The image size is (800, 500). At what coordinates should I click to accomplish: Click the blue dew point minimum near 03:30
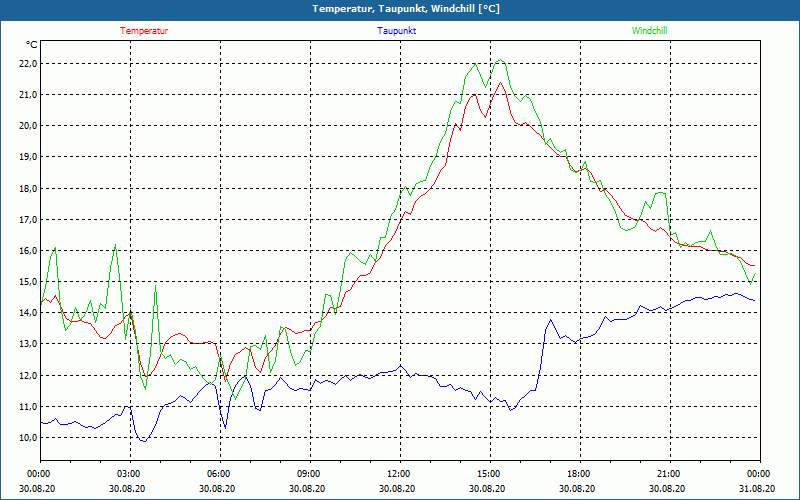pyautogui.click(x=144, y=441)
